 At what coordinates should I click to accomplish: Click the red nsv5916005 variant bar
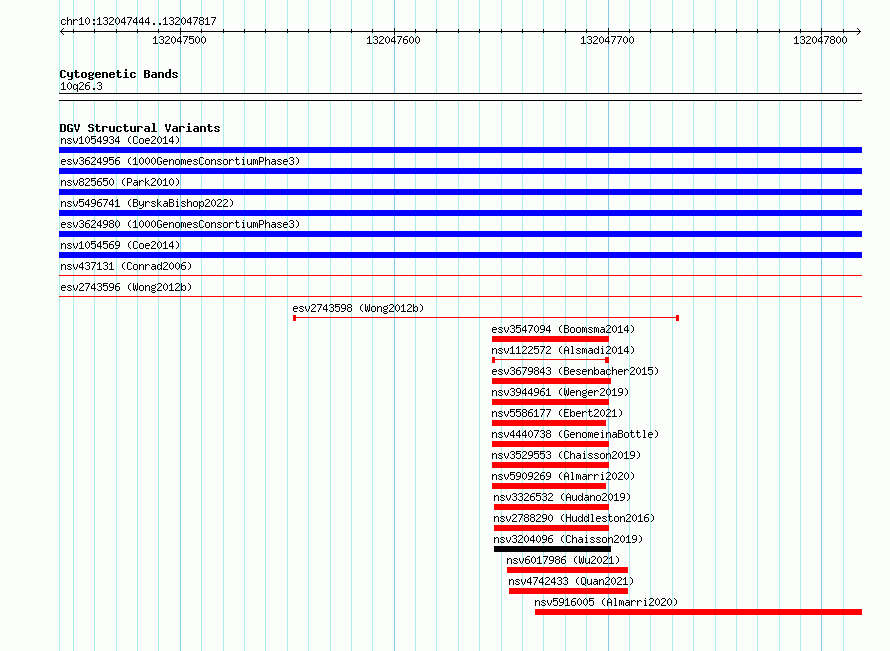698,612
